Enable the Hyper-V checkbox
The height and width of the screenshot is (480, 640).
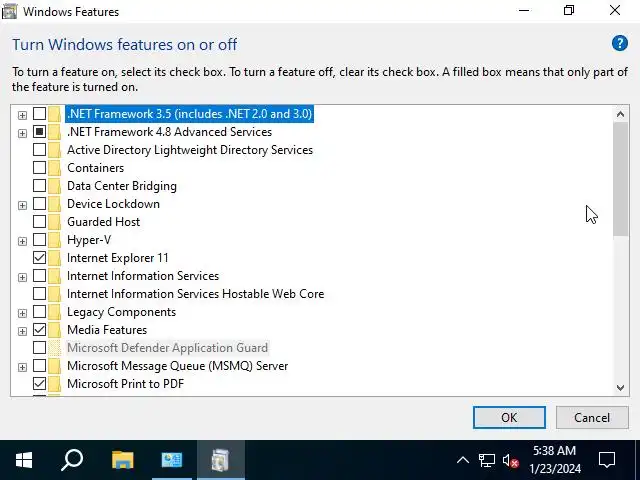39,239
